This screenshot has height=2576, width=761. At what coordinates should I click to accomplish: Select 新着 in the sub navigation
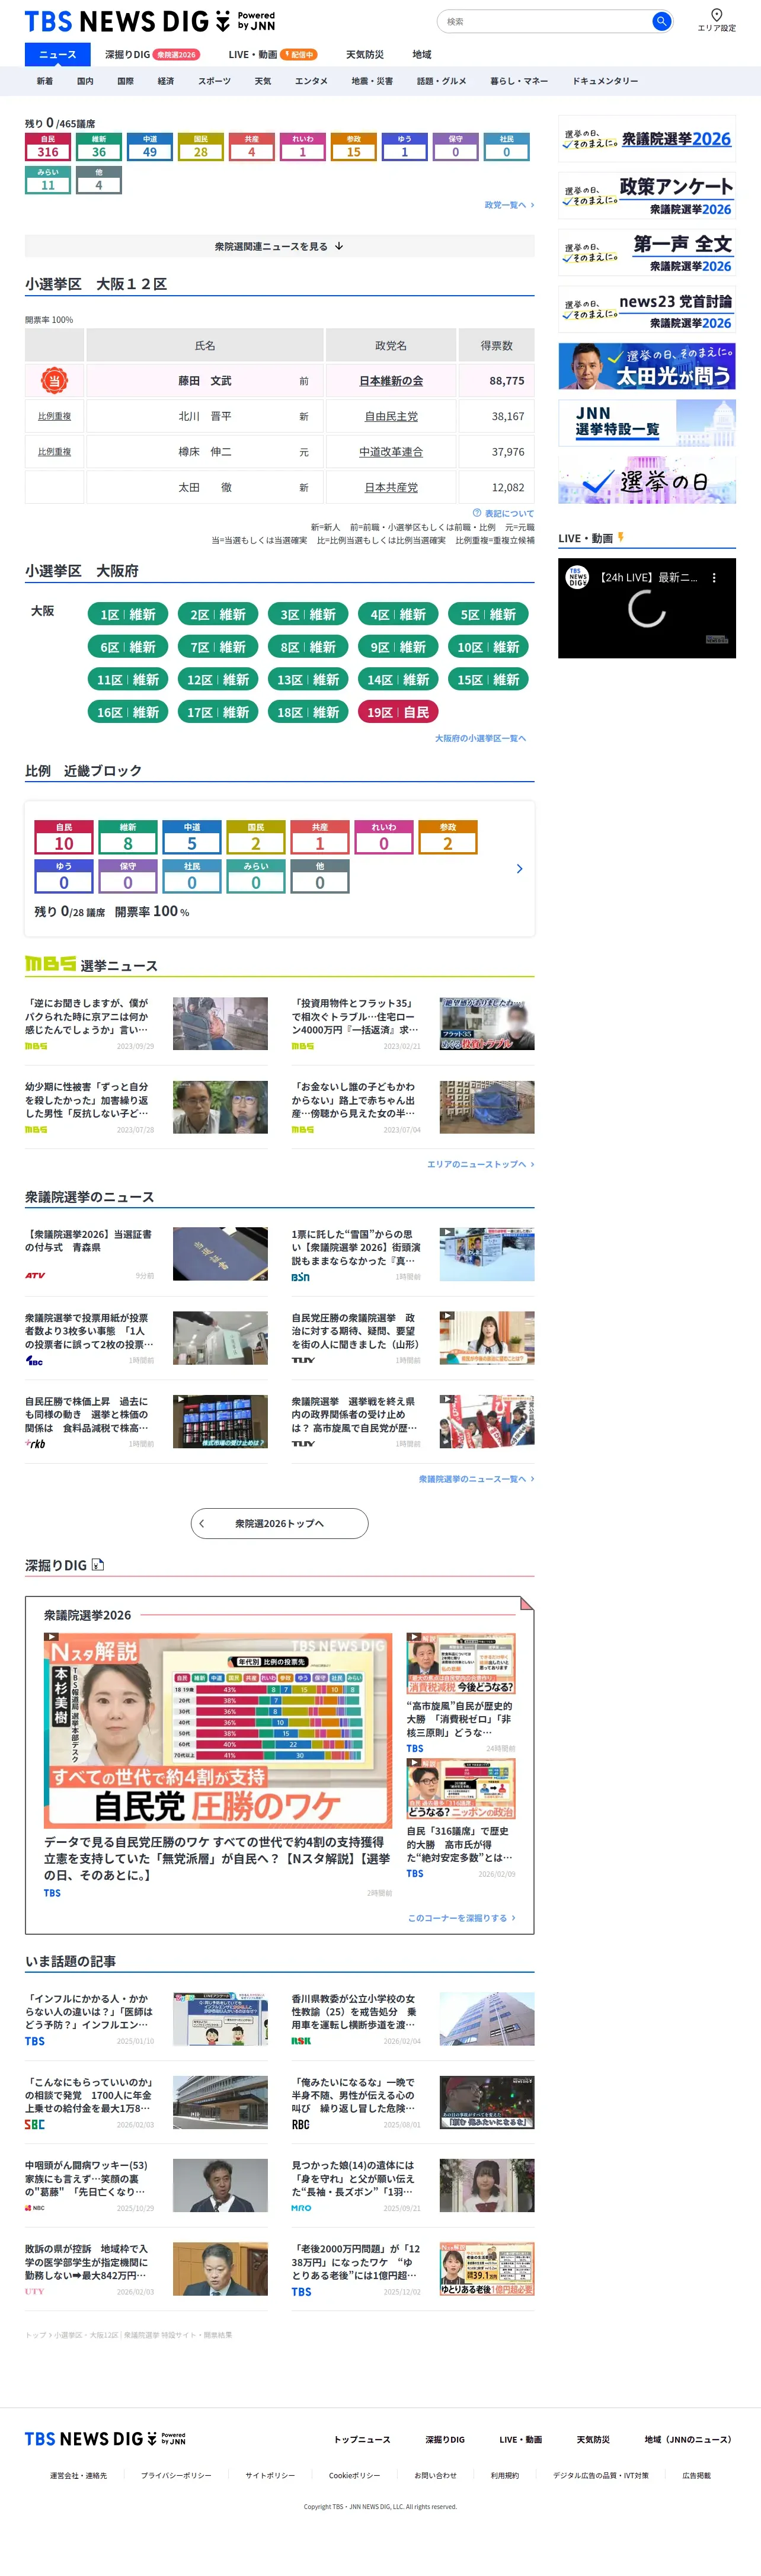(x=45, y=81)
